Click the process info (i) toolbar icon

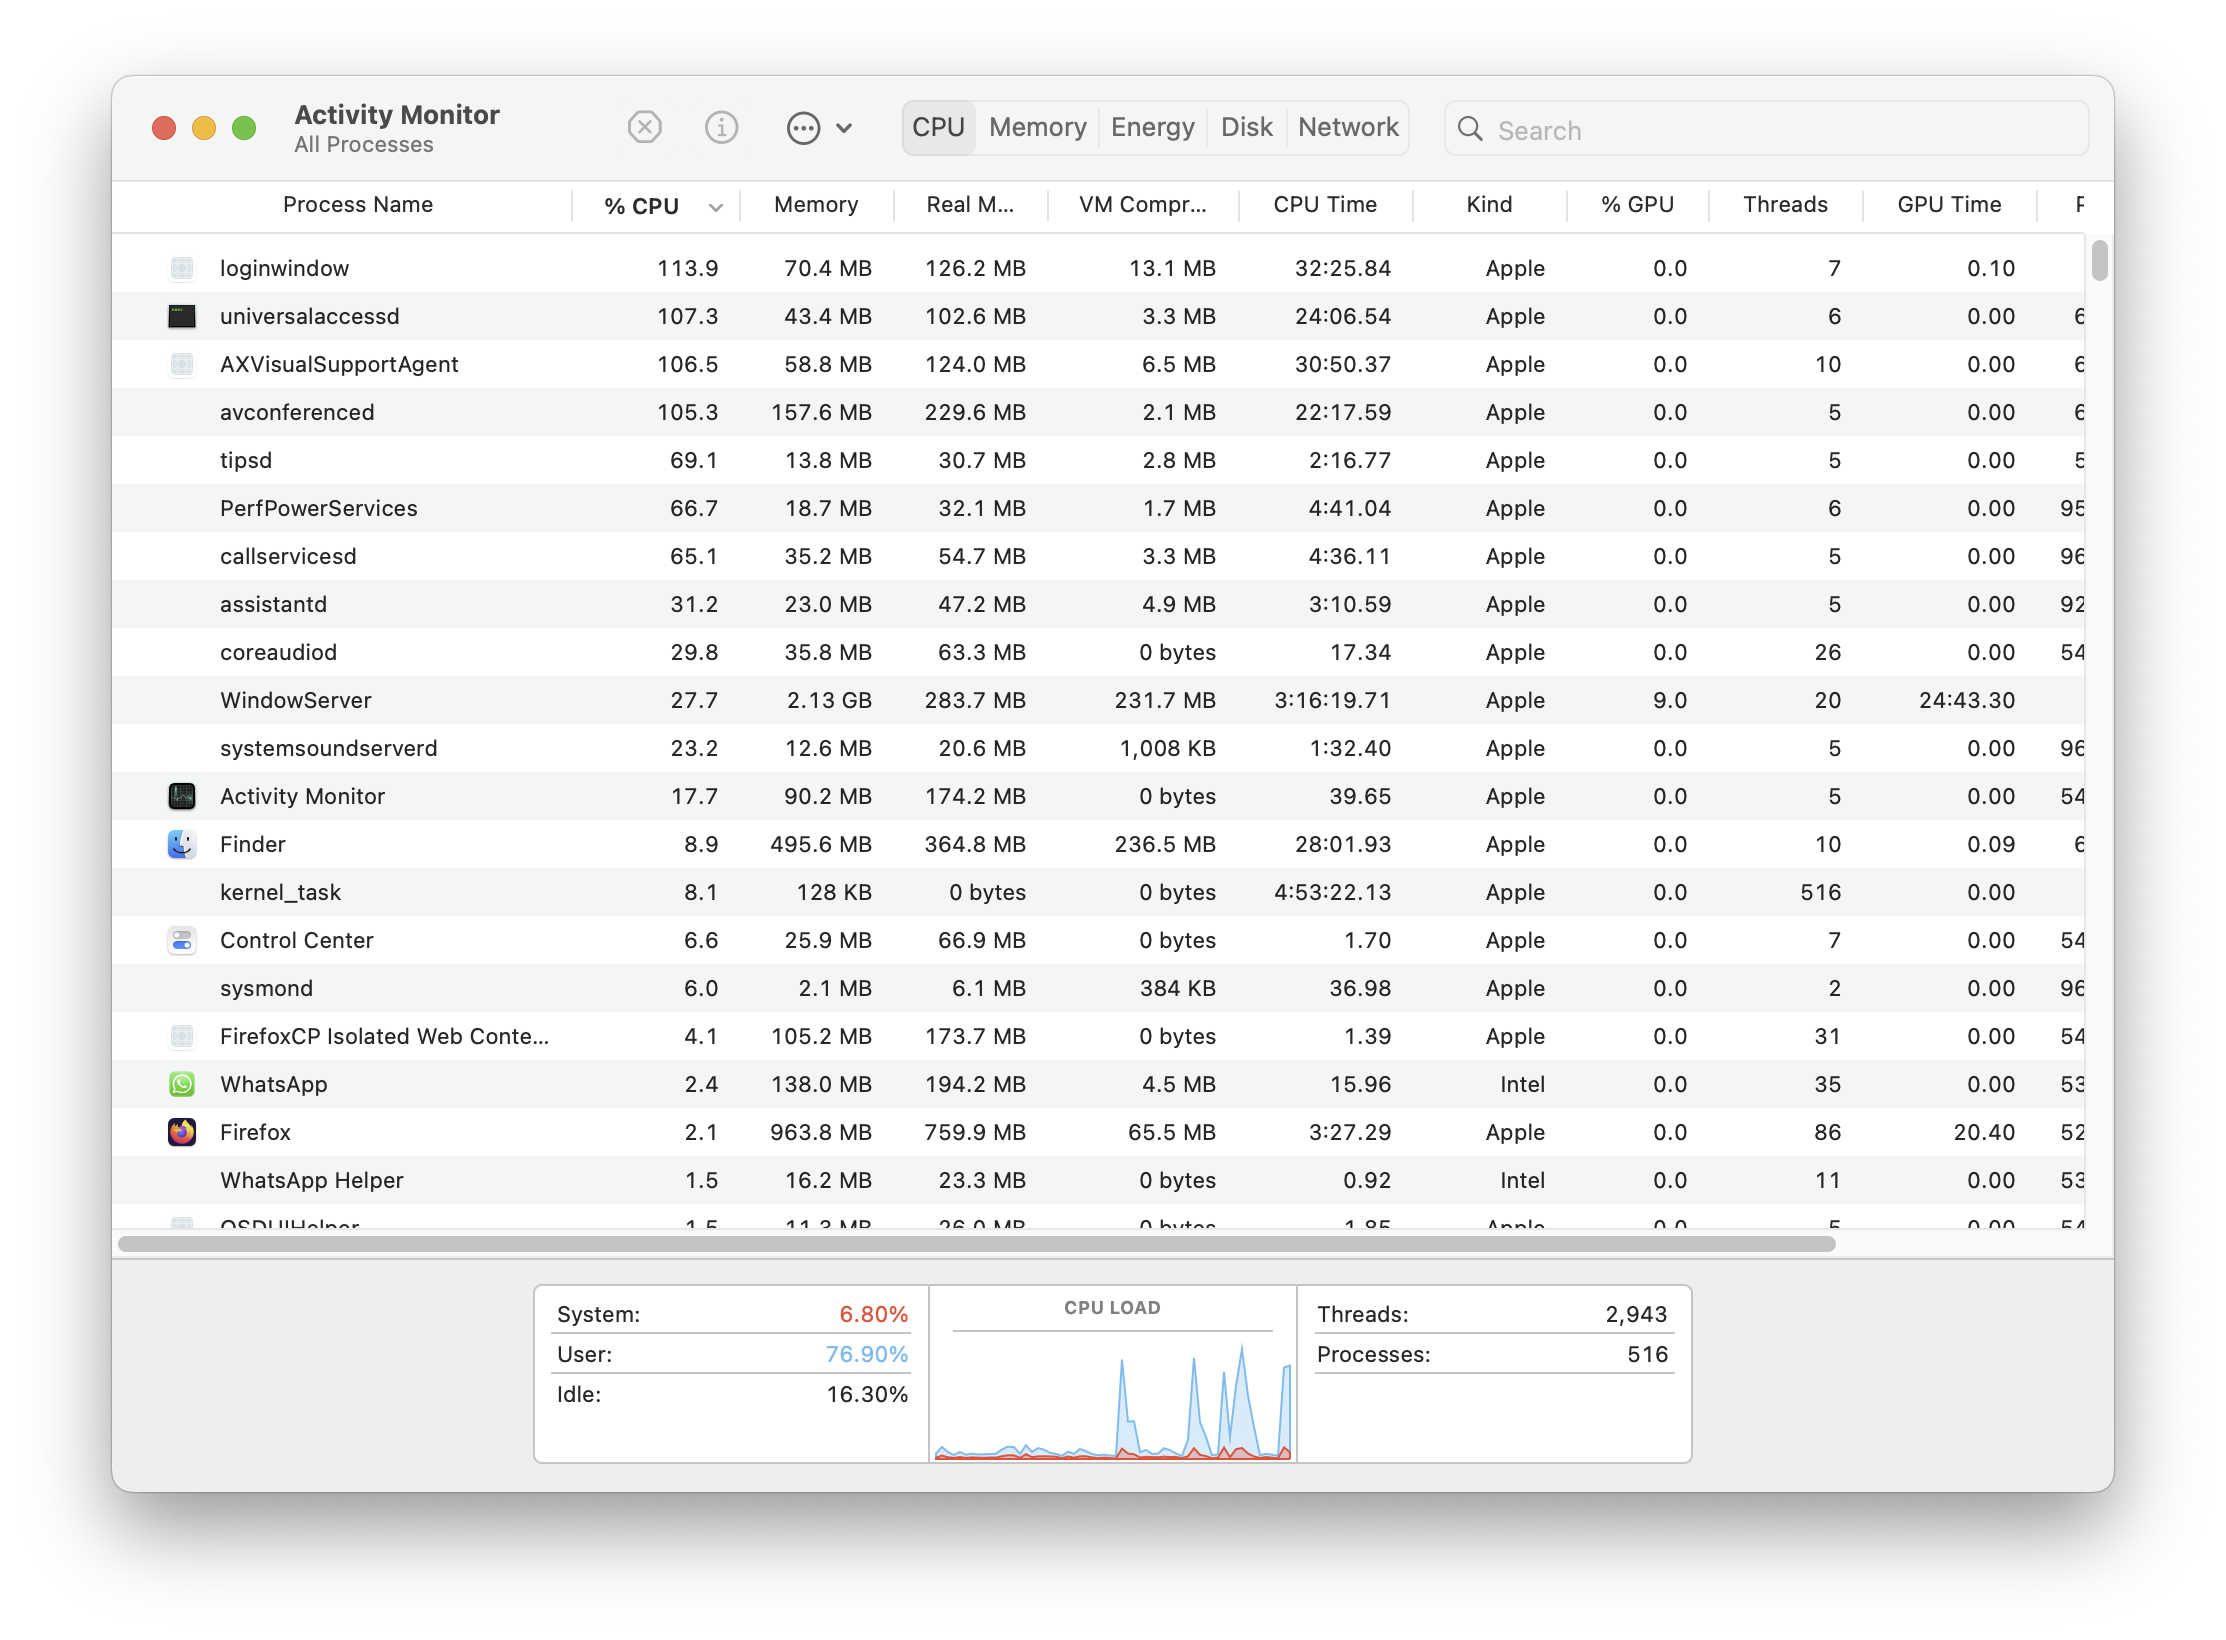721,128
